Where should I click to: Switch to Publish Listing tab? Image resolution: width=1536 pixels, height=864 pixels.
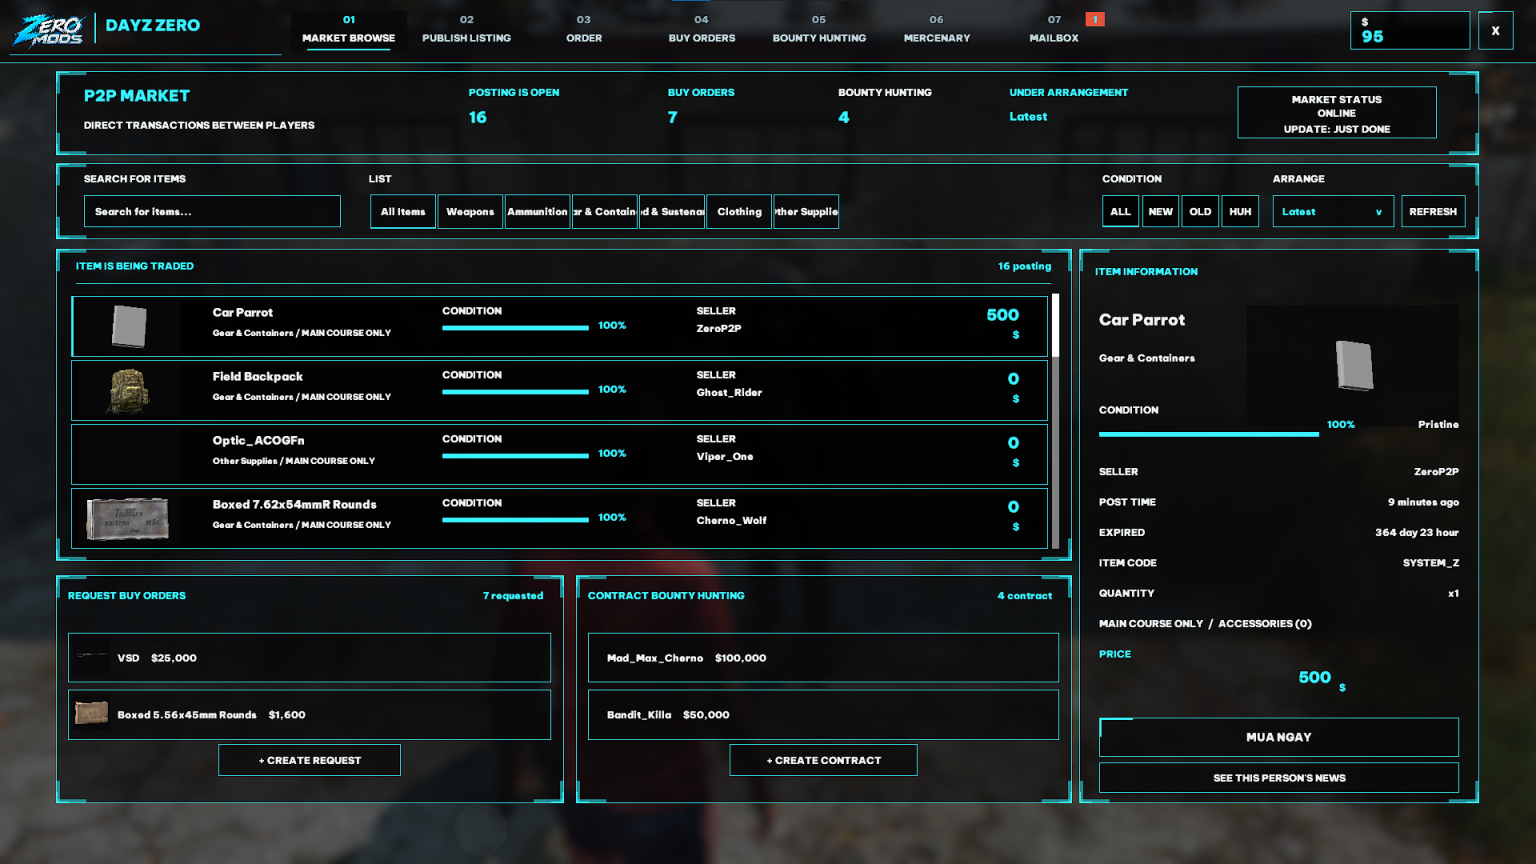click(x=466, y=29)
